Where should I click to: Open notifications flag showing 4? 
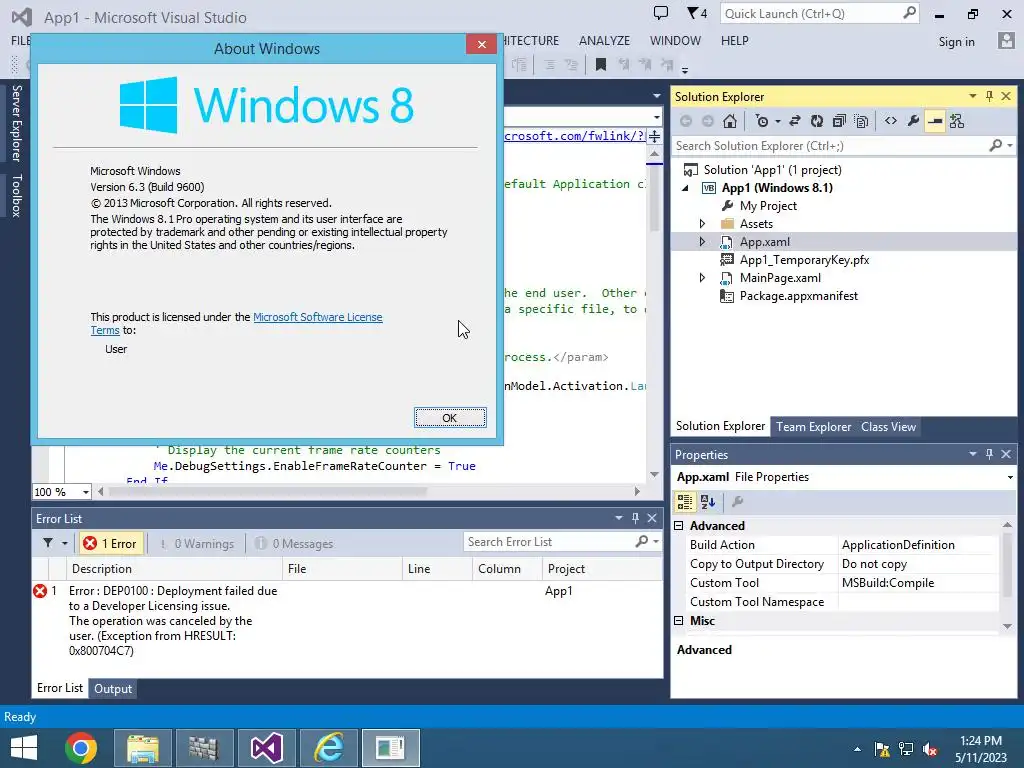697,13
